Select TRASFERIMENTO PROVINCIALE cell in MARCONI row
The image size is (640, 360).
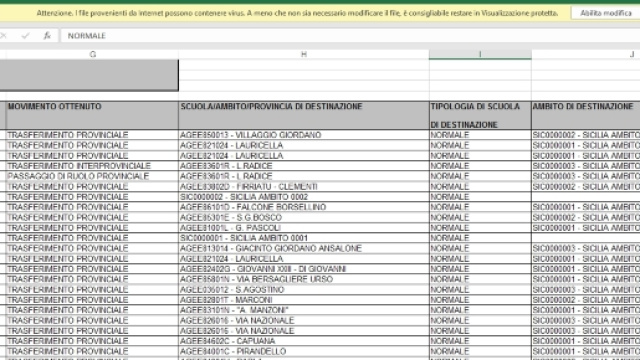tap(92, 300)
